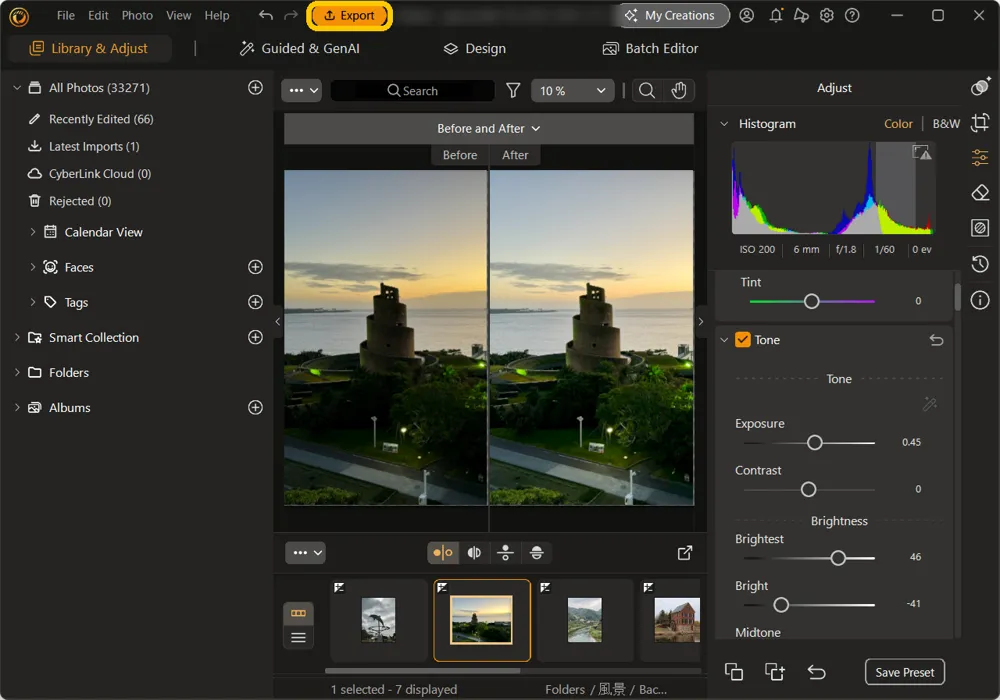This screenshot has width=1000, height=700.
Task: Collapse the Histogram section
Action: click(724, 124)
